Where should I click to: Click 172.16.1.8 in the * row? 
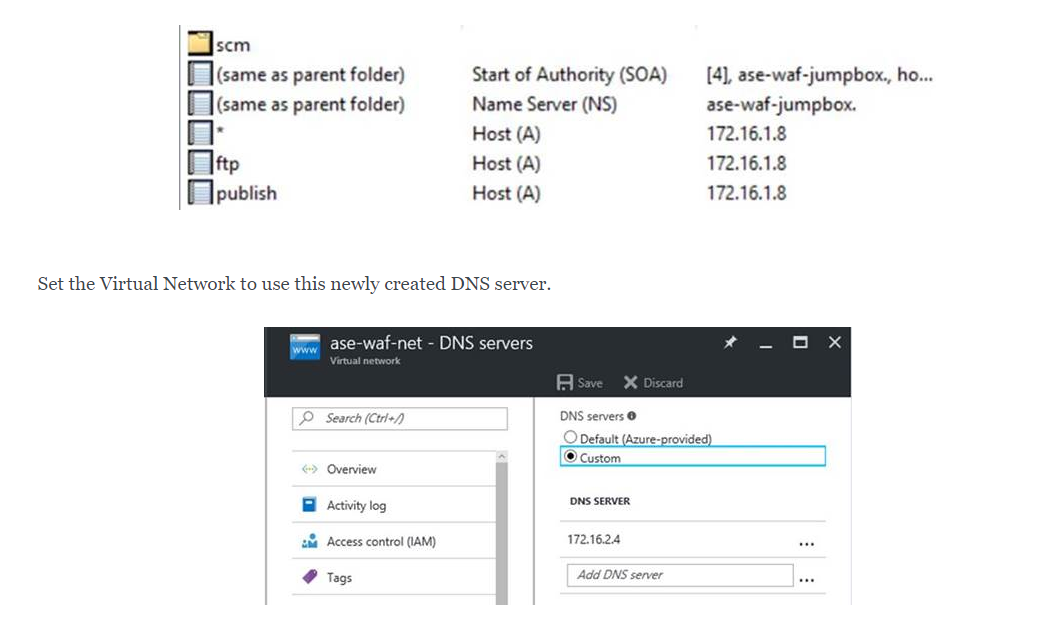click(x=746, y=134)
